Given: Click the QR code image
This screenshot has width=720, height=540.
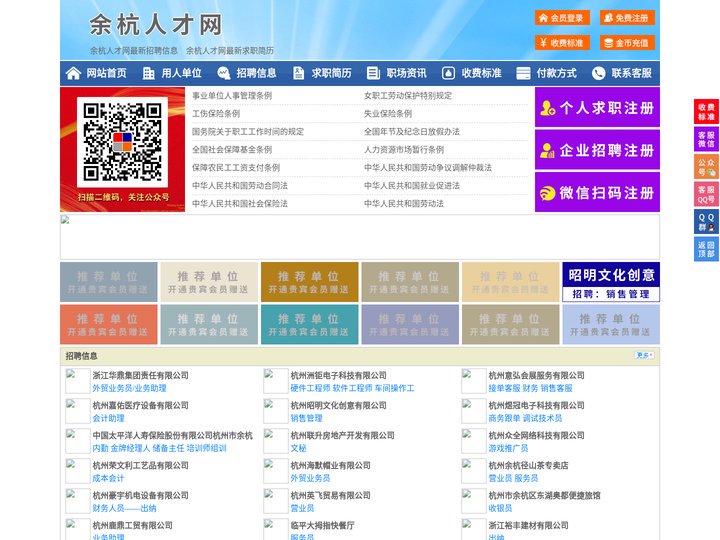Looking at the screenshot, I should (x=122, y=142).
